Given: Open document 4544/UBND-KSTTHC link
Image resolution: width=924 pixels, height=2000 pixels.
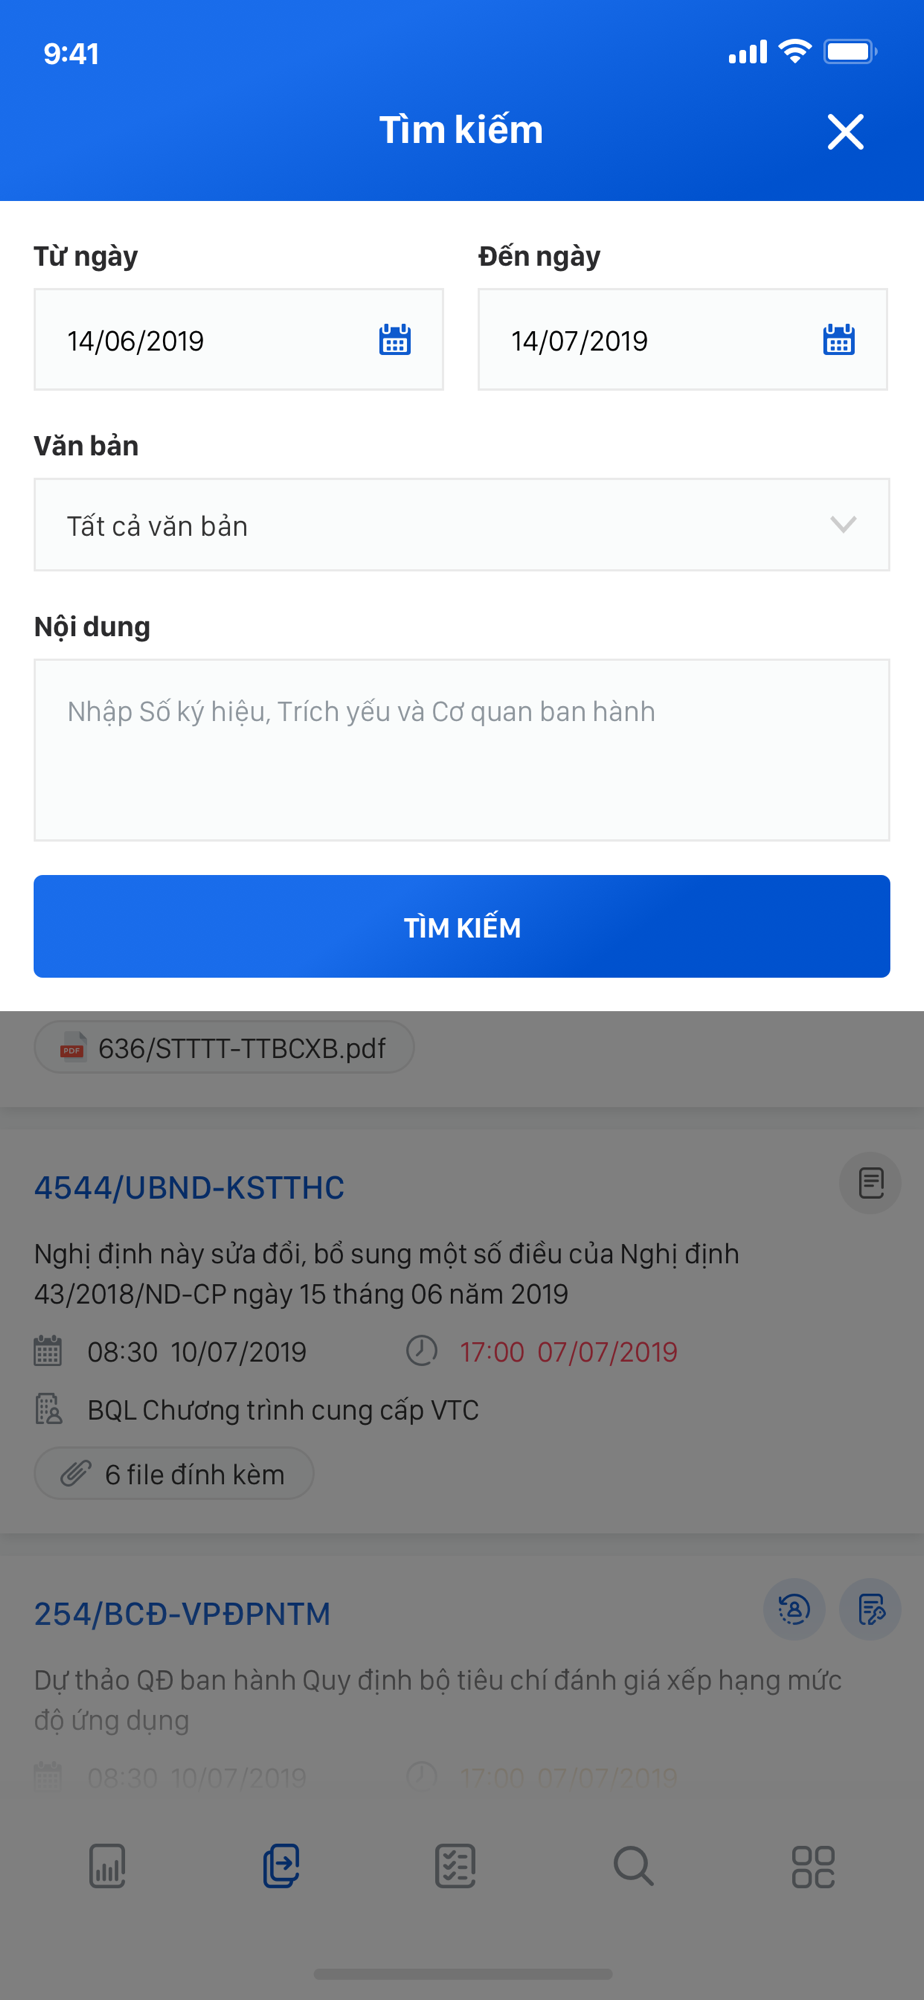Looking at the screenshot, I should [x=189, y=1187].
